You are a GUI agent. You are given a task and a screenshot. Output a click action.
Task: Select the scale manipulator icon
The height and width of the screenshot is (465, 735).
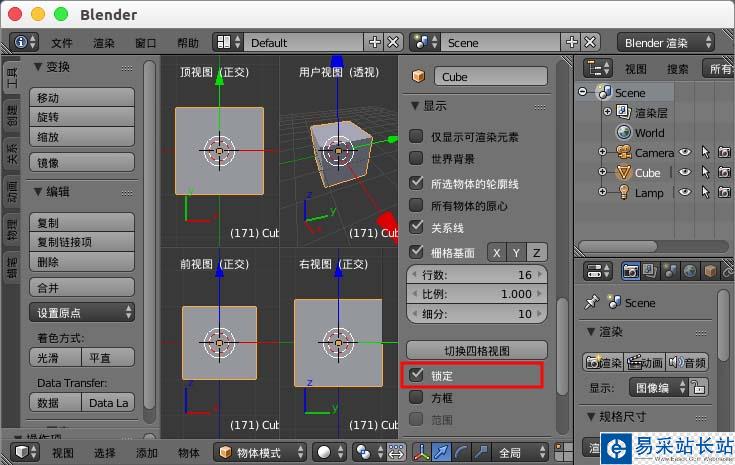tap(481, 452)
